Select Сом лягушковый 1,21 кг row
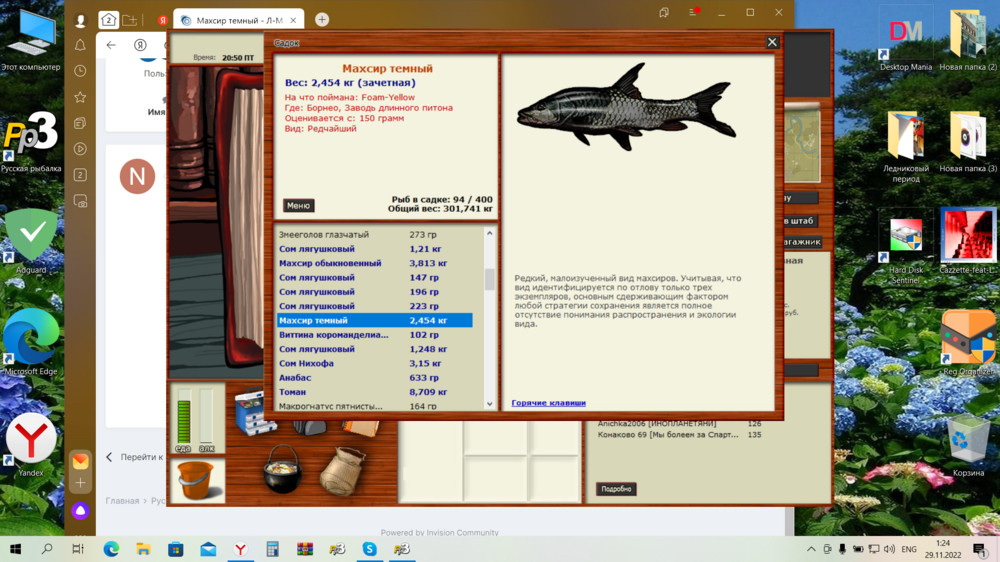Viewport: 1000px width, 562px height. 374,249
